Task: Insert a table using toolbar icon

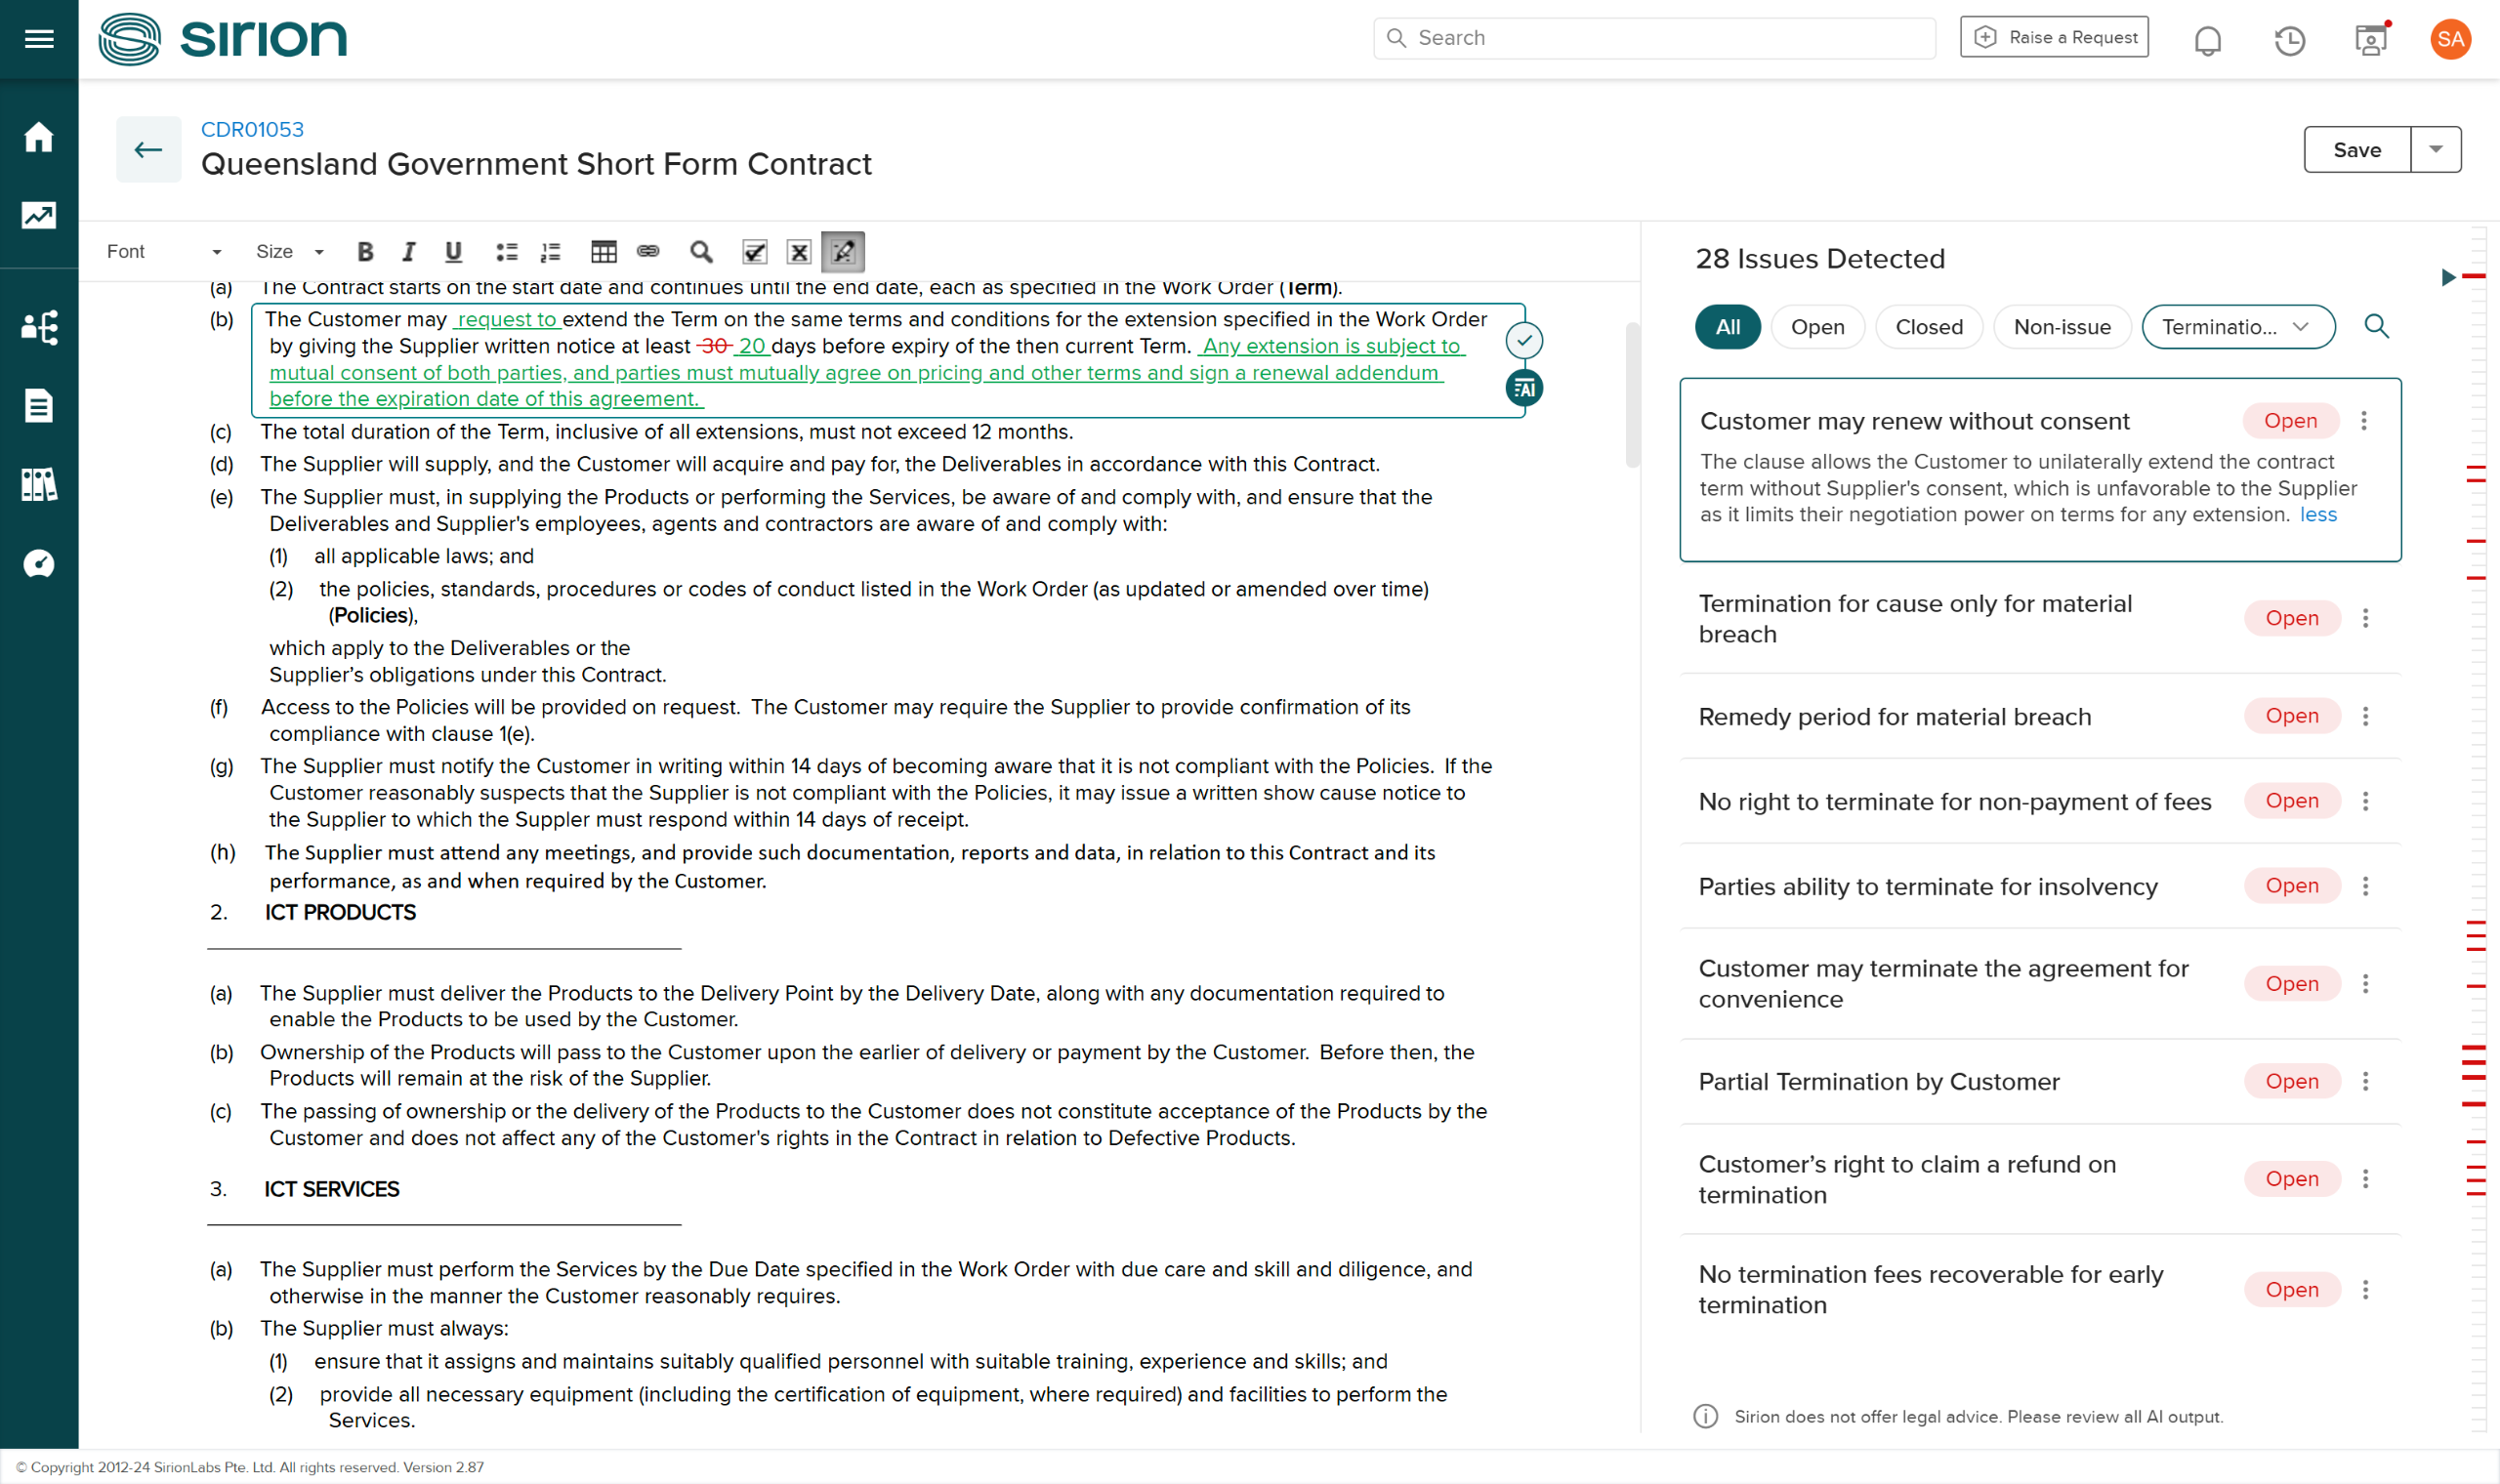Action: pos(603,252)
